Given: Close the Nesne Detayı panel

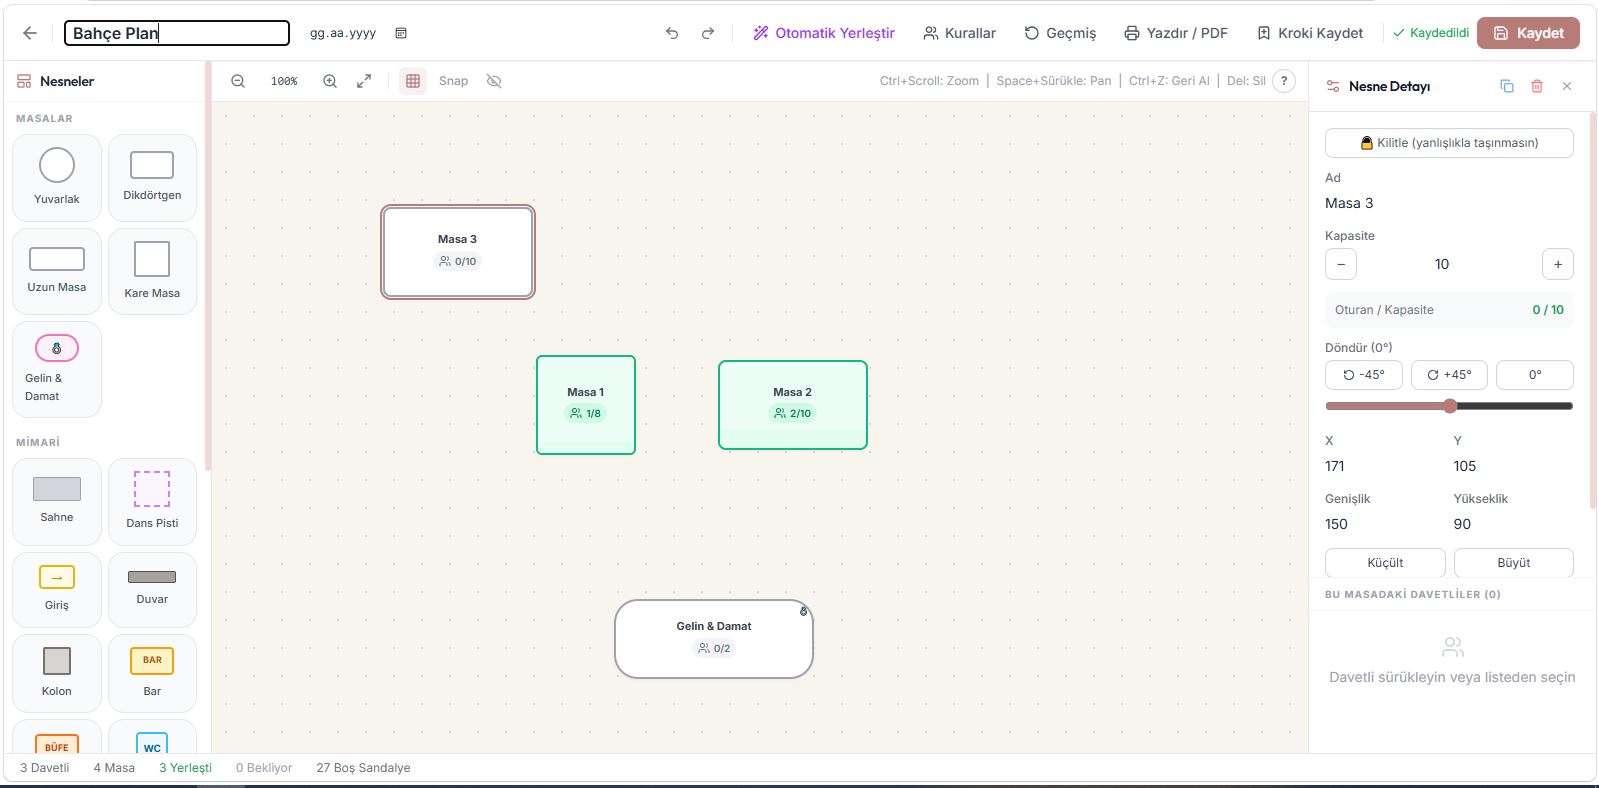Looking at the screenshot, I should click(x=1567, y=86).
